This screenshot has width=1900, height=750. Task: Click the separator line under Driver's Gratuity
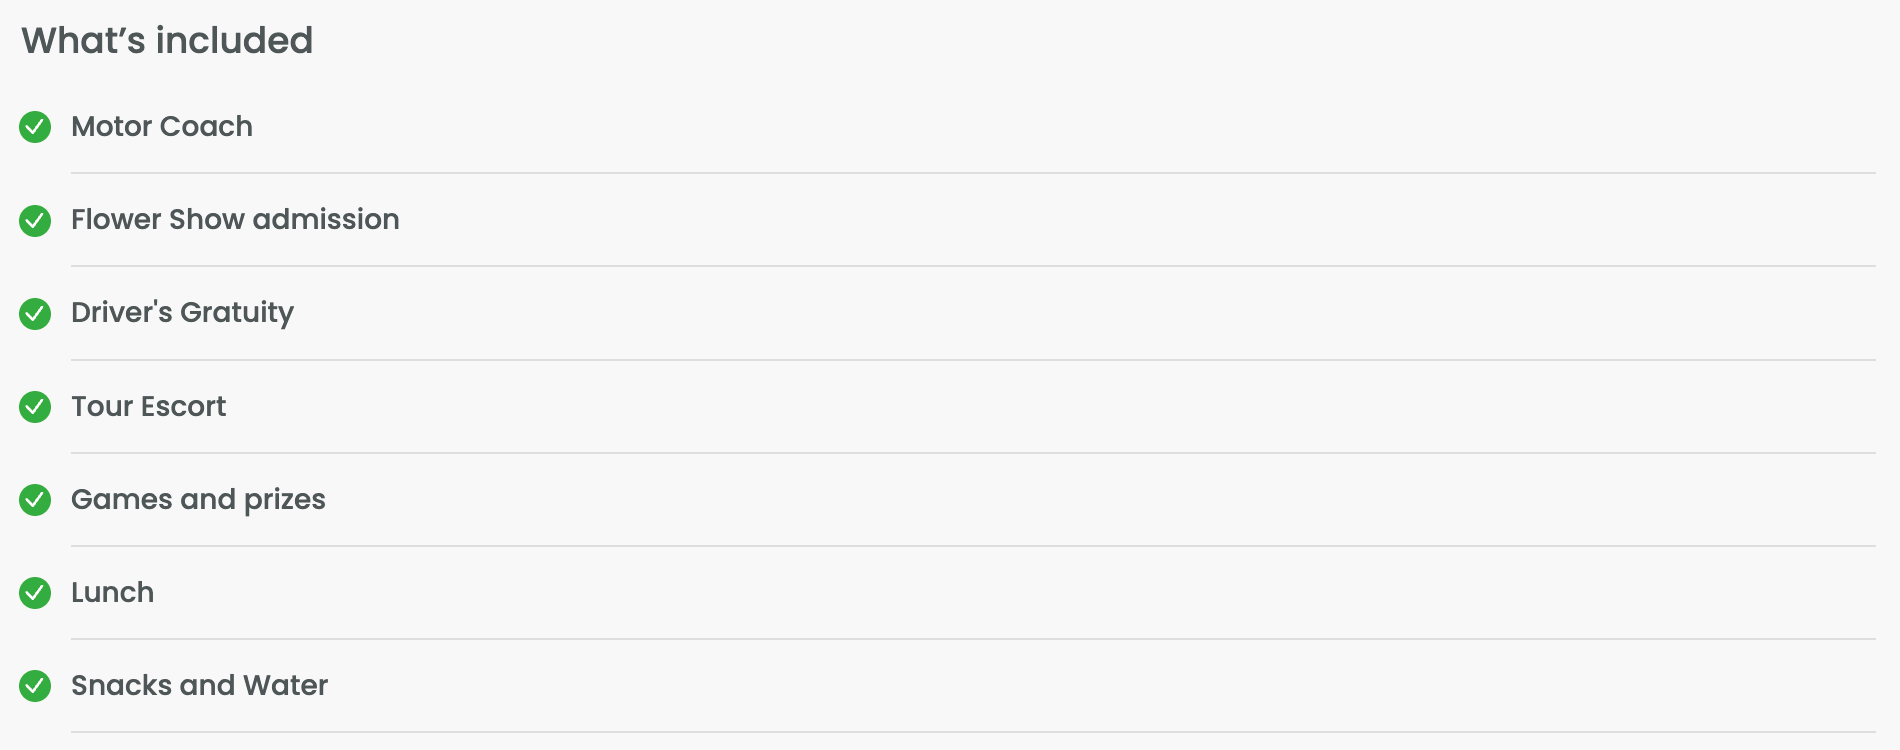click(972, 360)
